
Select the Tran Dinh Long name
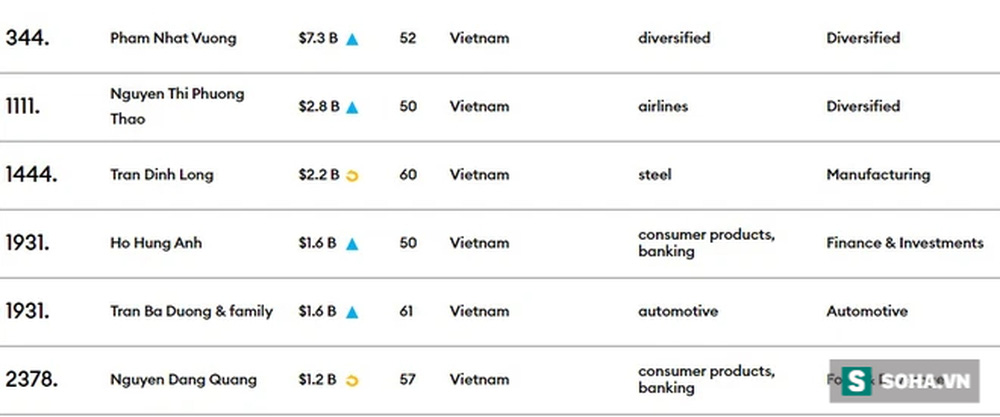161,175
